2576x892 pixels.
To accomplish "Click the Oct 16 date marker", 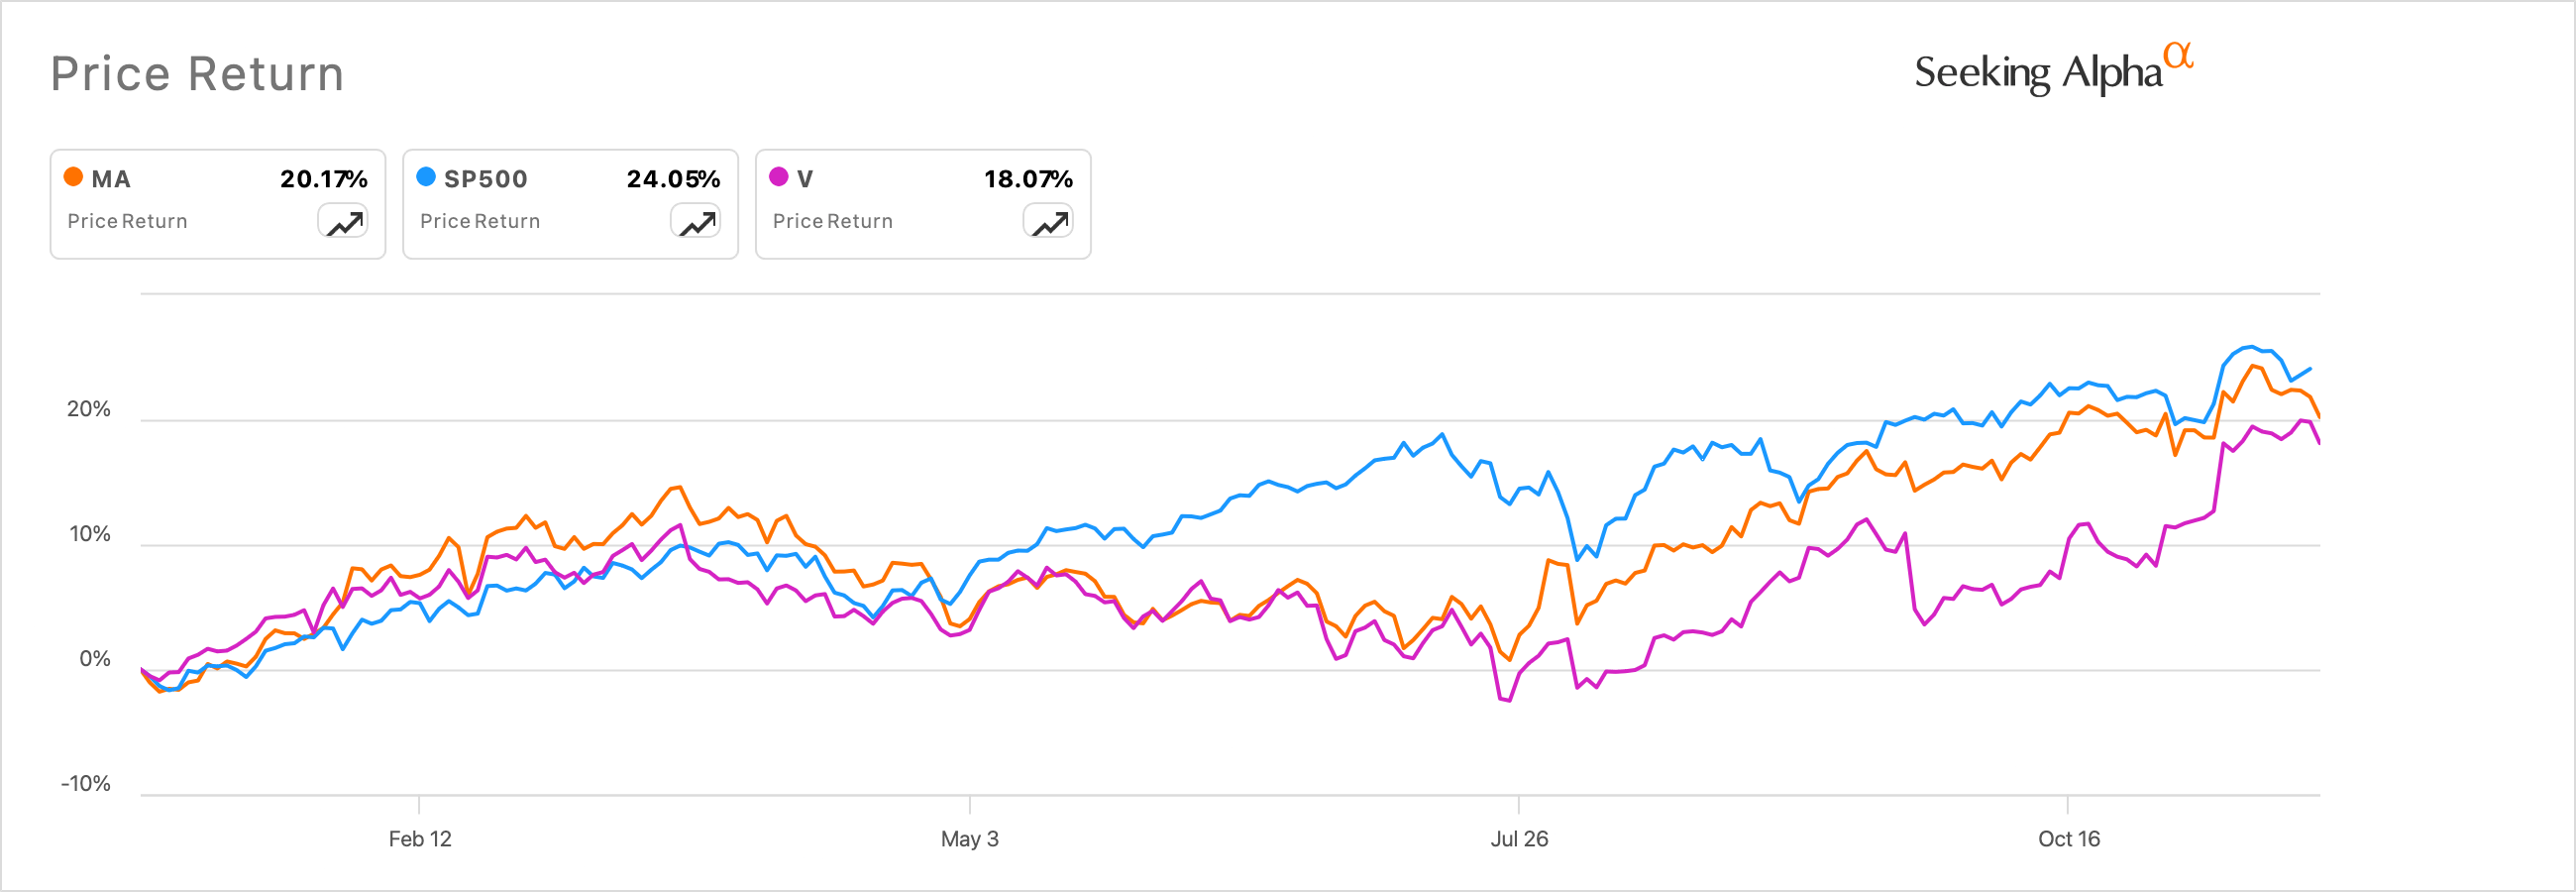I will click(x=2068, y=838).
